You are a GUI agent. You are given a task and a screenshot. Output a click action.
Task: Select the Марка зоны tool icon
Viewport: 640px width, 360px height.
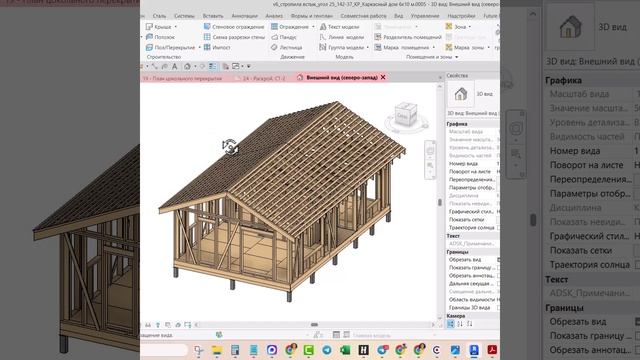(449, 47)
